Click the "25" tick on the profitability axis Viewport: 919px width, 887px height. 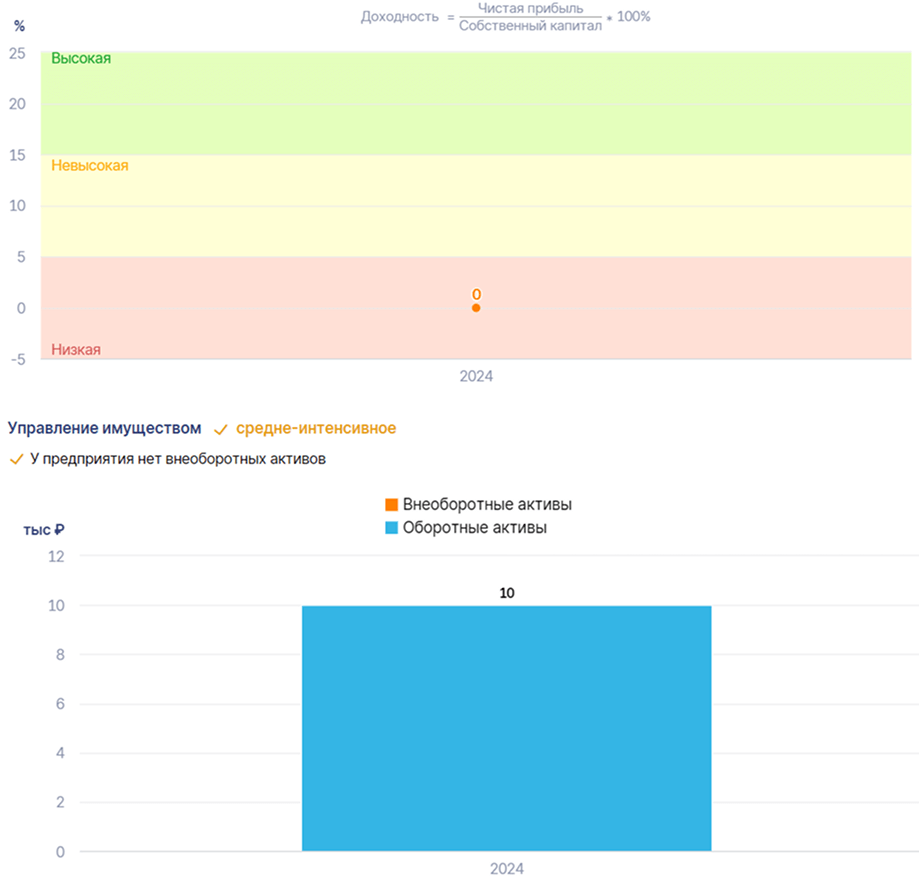point(17,54)
